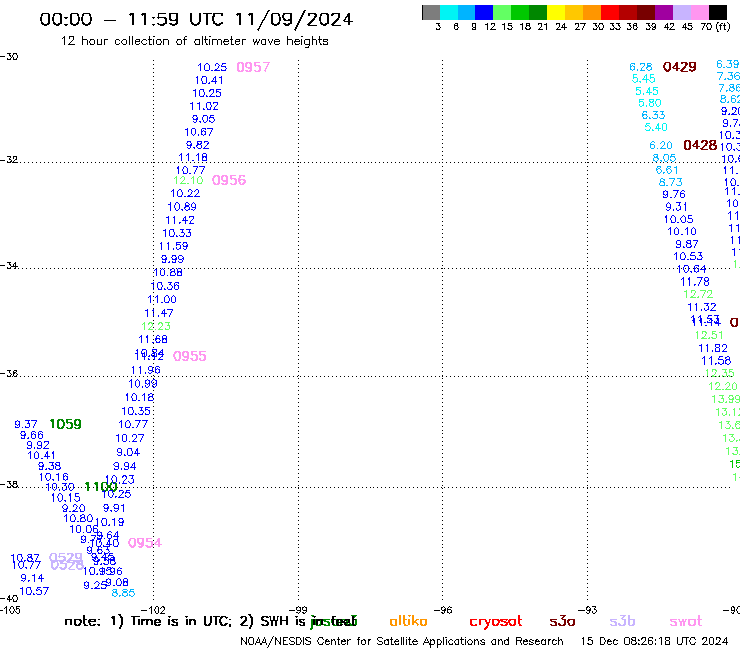The image size is (740, 650).
Task: Click the green 12.51 wave height
Action: point(709,335)
